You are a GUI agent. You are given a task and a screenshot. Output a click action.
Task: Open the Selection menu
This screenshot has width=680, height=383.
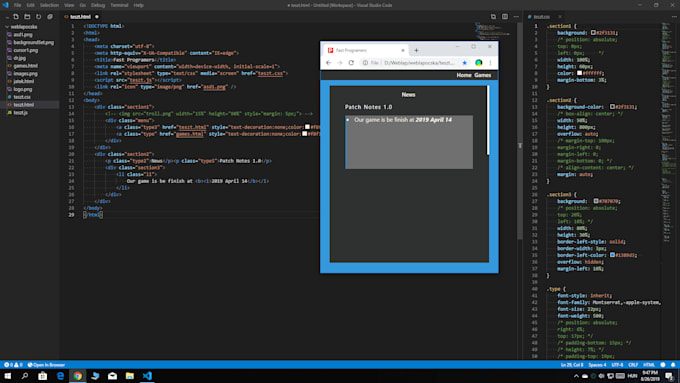click(49, 5)
